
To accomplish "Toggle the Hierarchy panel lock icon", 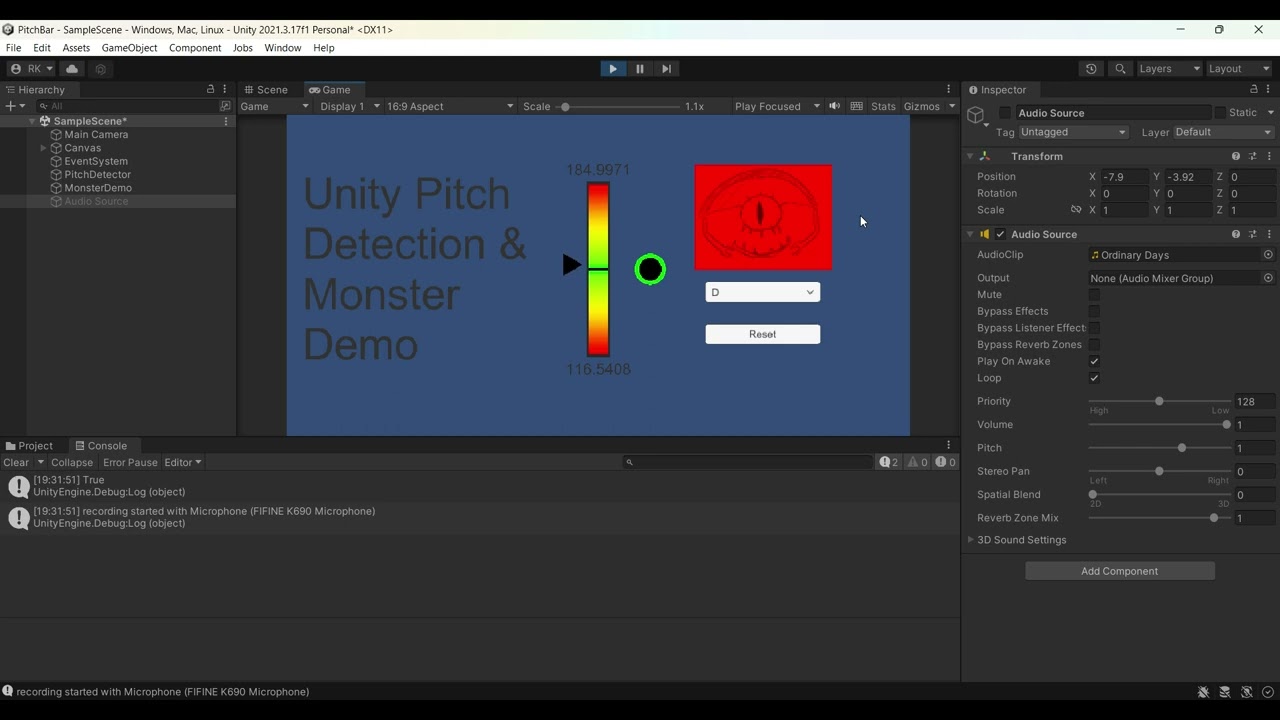I will [210, 90].
